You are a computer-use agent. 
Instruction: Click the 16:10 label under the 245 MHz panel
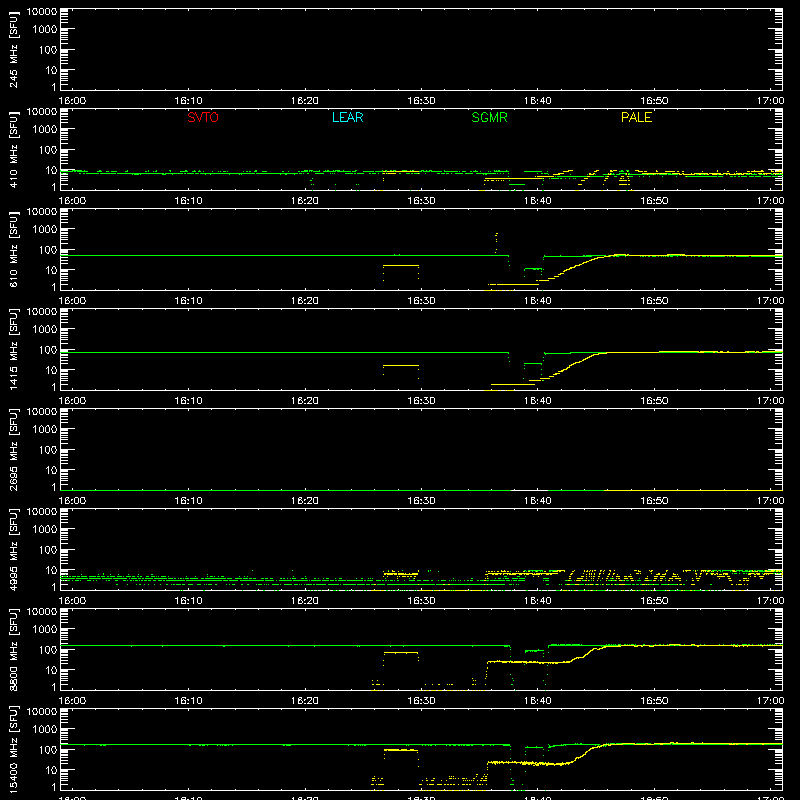(188, 101)
